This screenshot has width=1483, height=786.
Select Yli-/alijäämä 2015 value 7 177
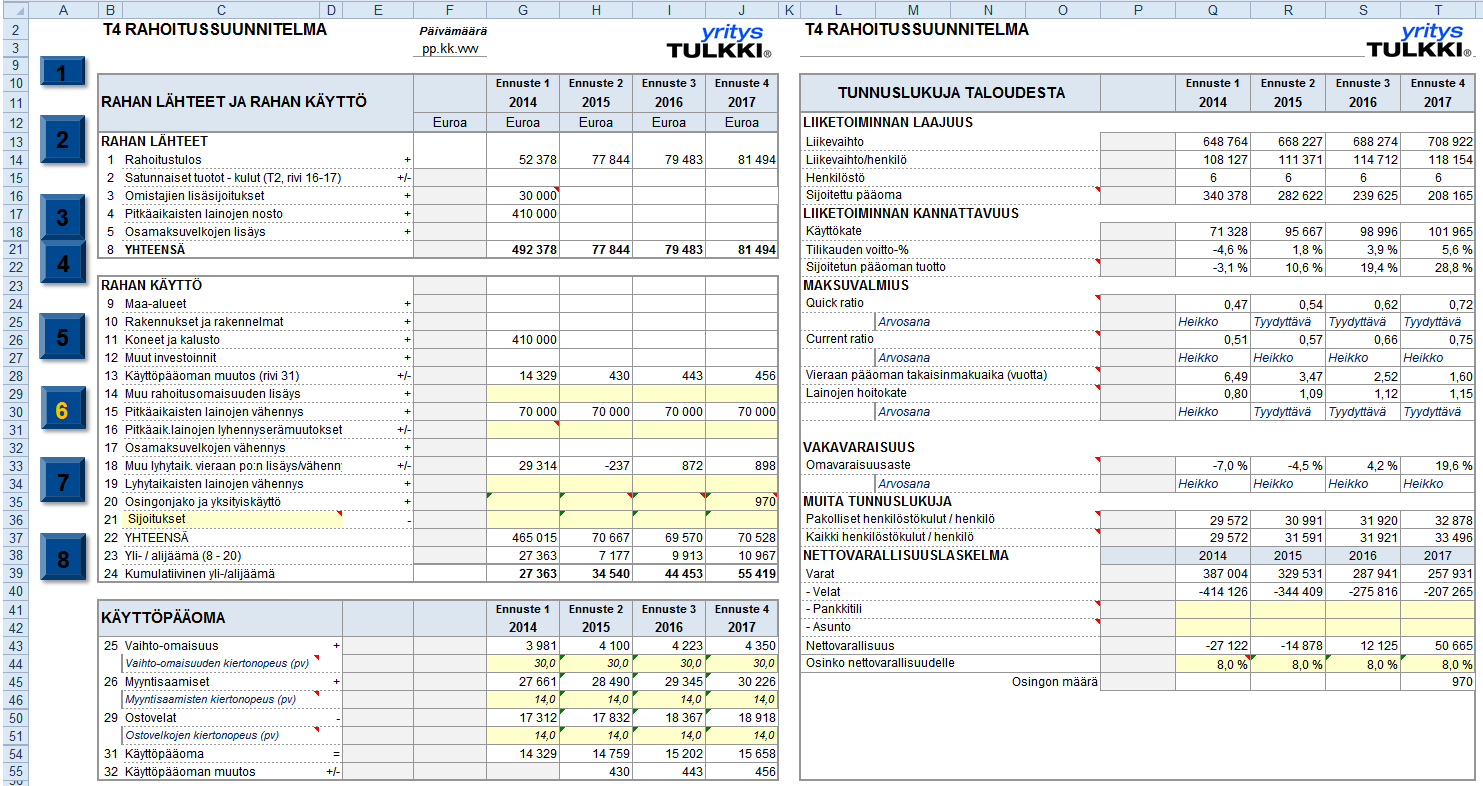coord(596,555)
